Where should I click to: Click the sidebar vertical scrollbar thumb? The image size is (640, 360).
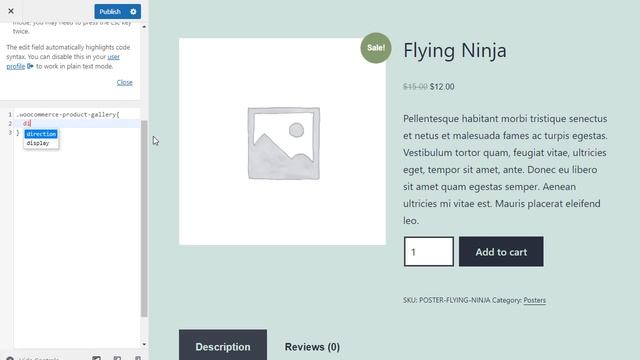point(144,218)
